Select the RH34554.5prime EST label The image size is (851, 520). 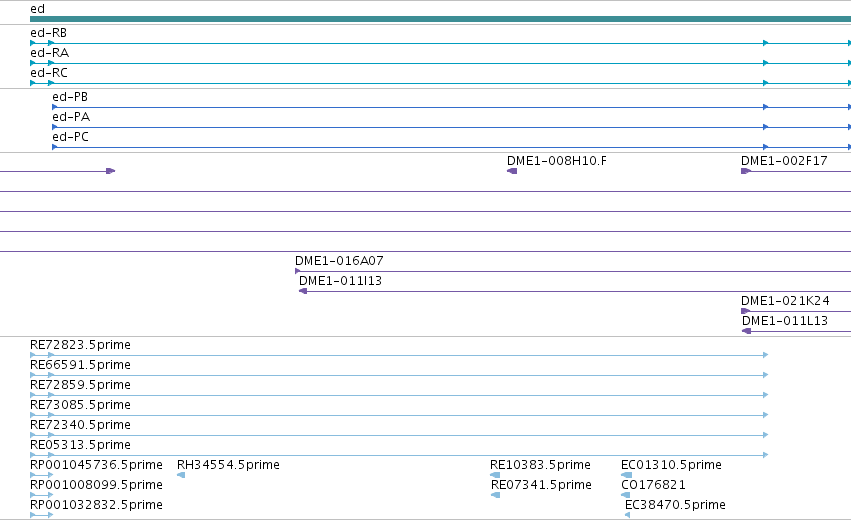[x=228, y=465]
